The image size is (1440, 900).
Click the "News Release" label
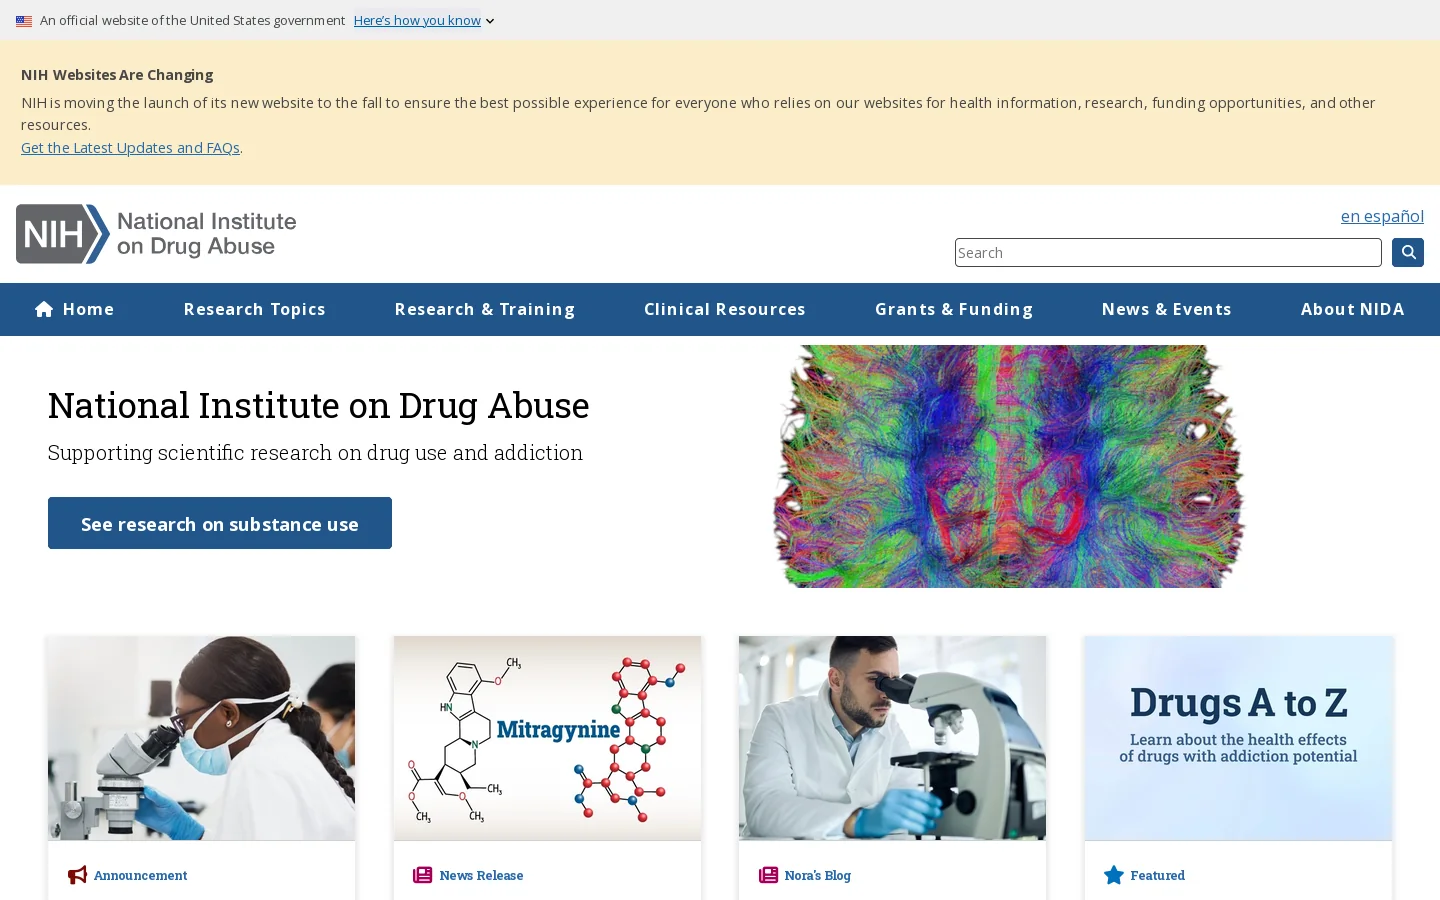click(x=481, y=875)
